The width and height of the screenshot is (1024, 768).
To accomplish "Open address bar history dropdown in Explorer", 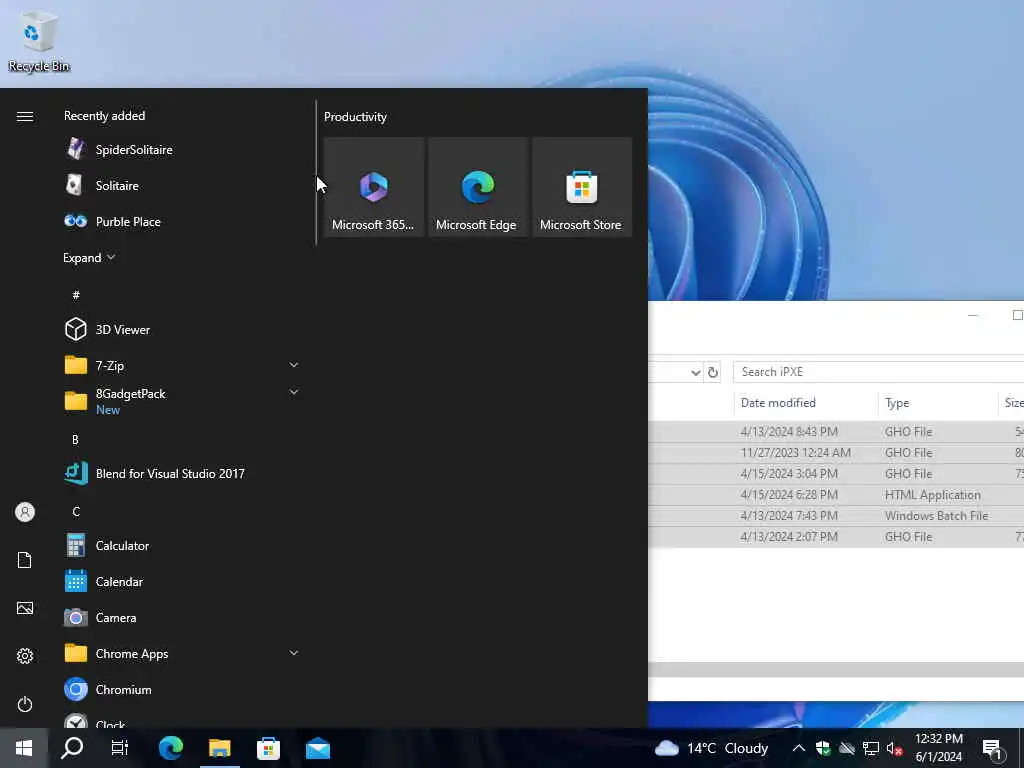I will (x=696, y=372).
